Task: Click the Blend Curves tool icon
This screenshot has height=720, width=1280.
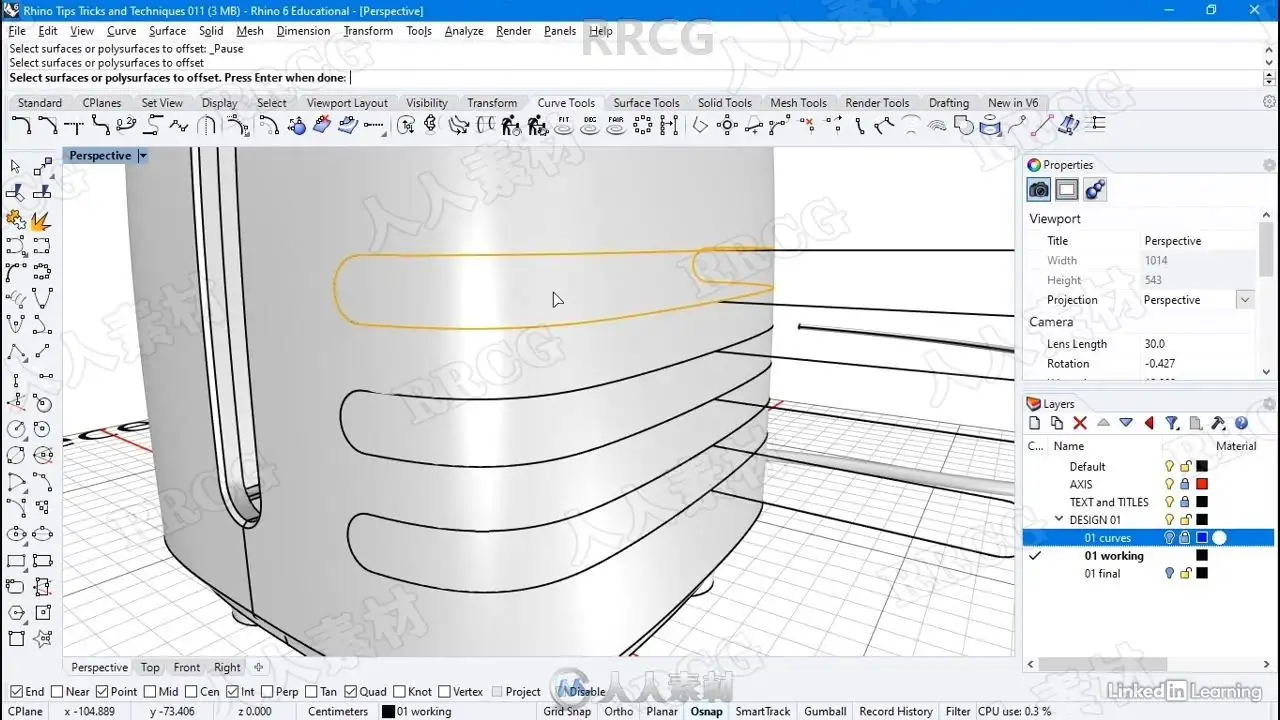Action: pyautogui.click(x=100, y=125)
